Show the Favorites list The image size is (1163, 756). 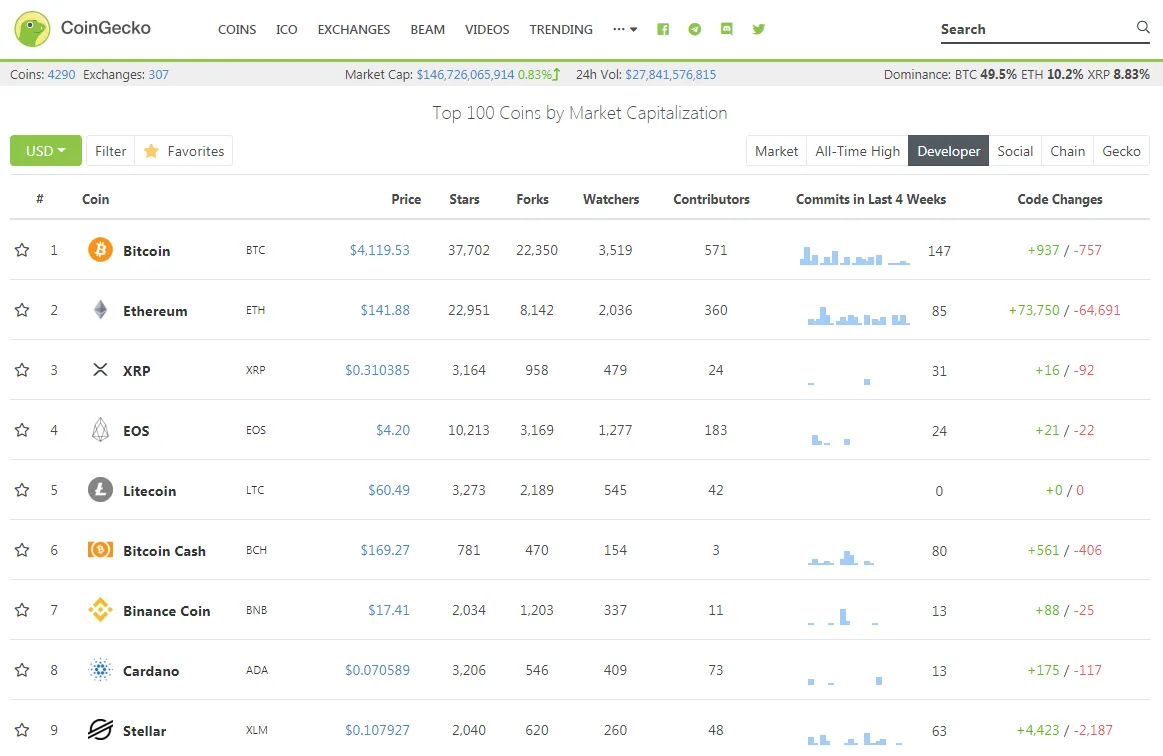[x=184, y=151]
